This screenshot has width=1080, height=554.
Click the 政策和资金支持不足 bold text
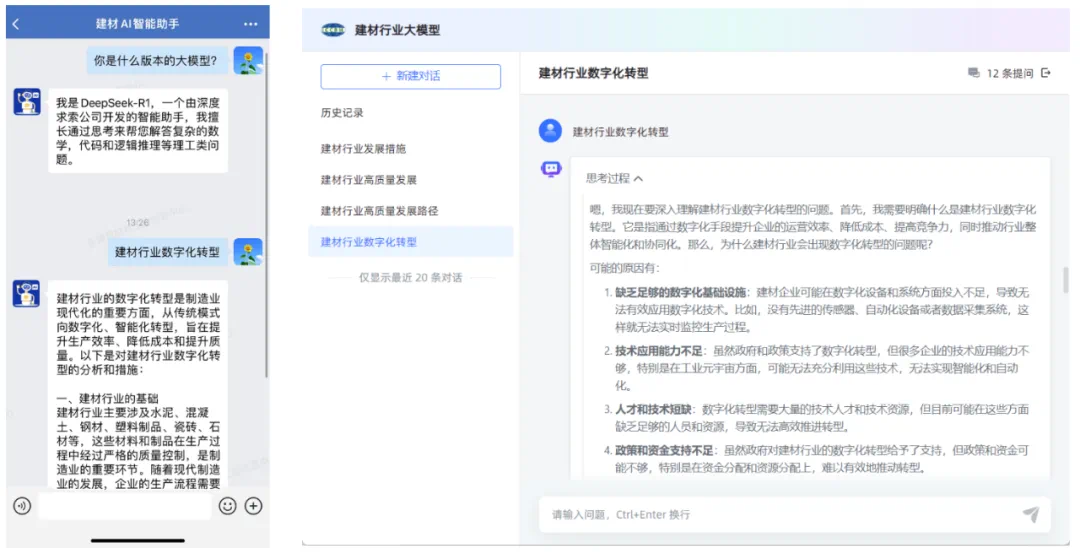pyautogui.click(x=664, y=451)
